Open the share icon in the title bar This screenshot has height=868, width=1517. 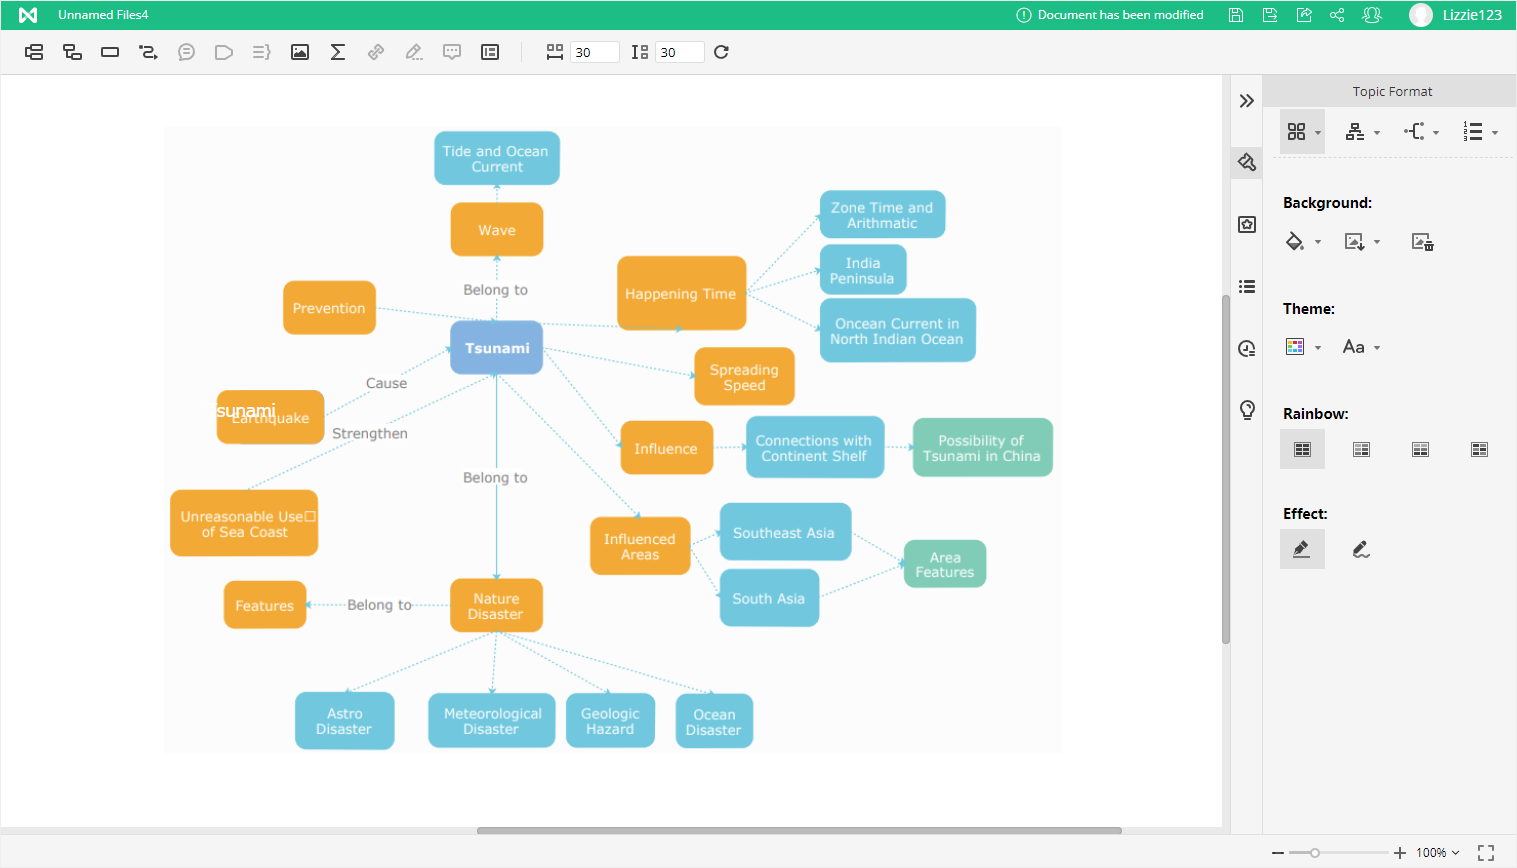(x=1337, y=15)
